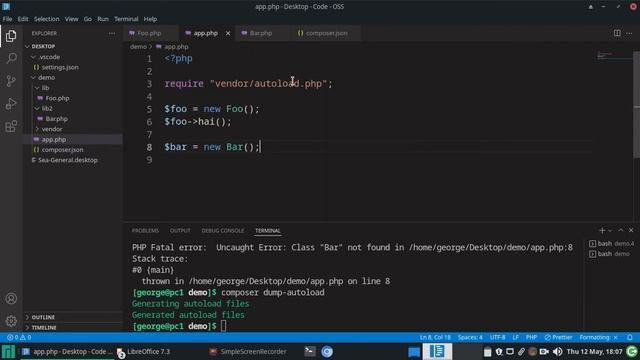Click the Formatting status item
Image resolution: width=640 pixels, height=360 pixels.
click(599, 338)
